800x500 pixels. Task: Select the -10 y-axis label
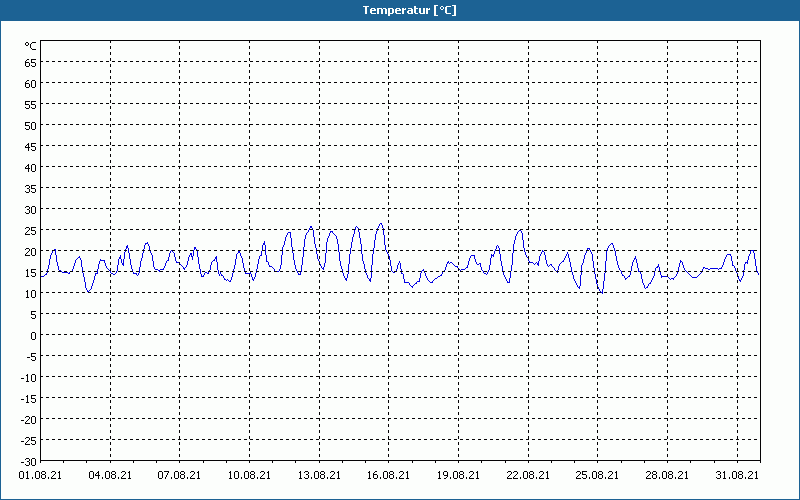pyautogui.click(x=29, y=378)
